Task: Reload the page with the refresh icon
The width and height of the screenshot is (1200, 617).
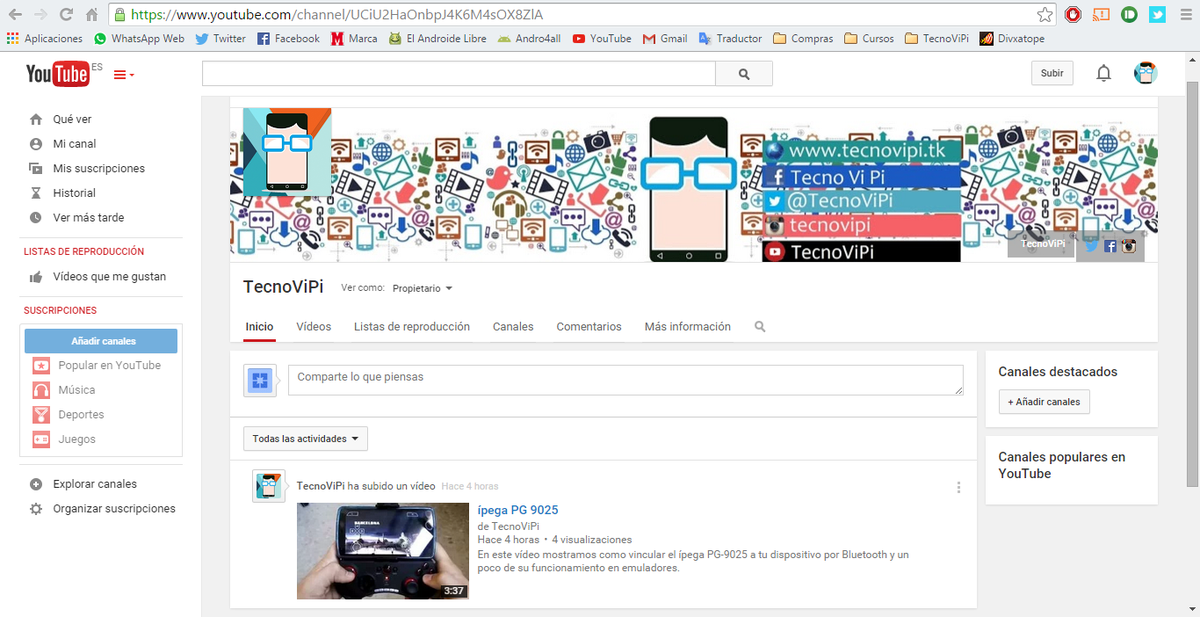Action: click(66, 15)
